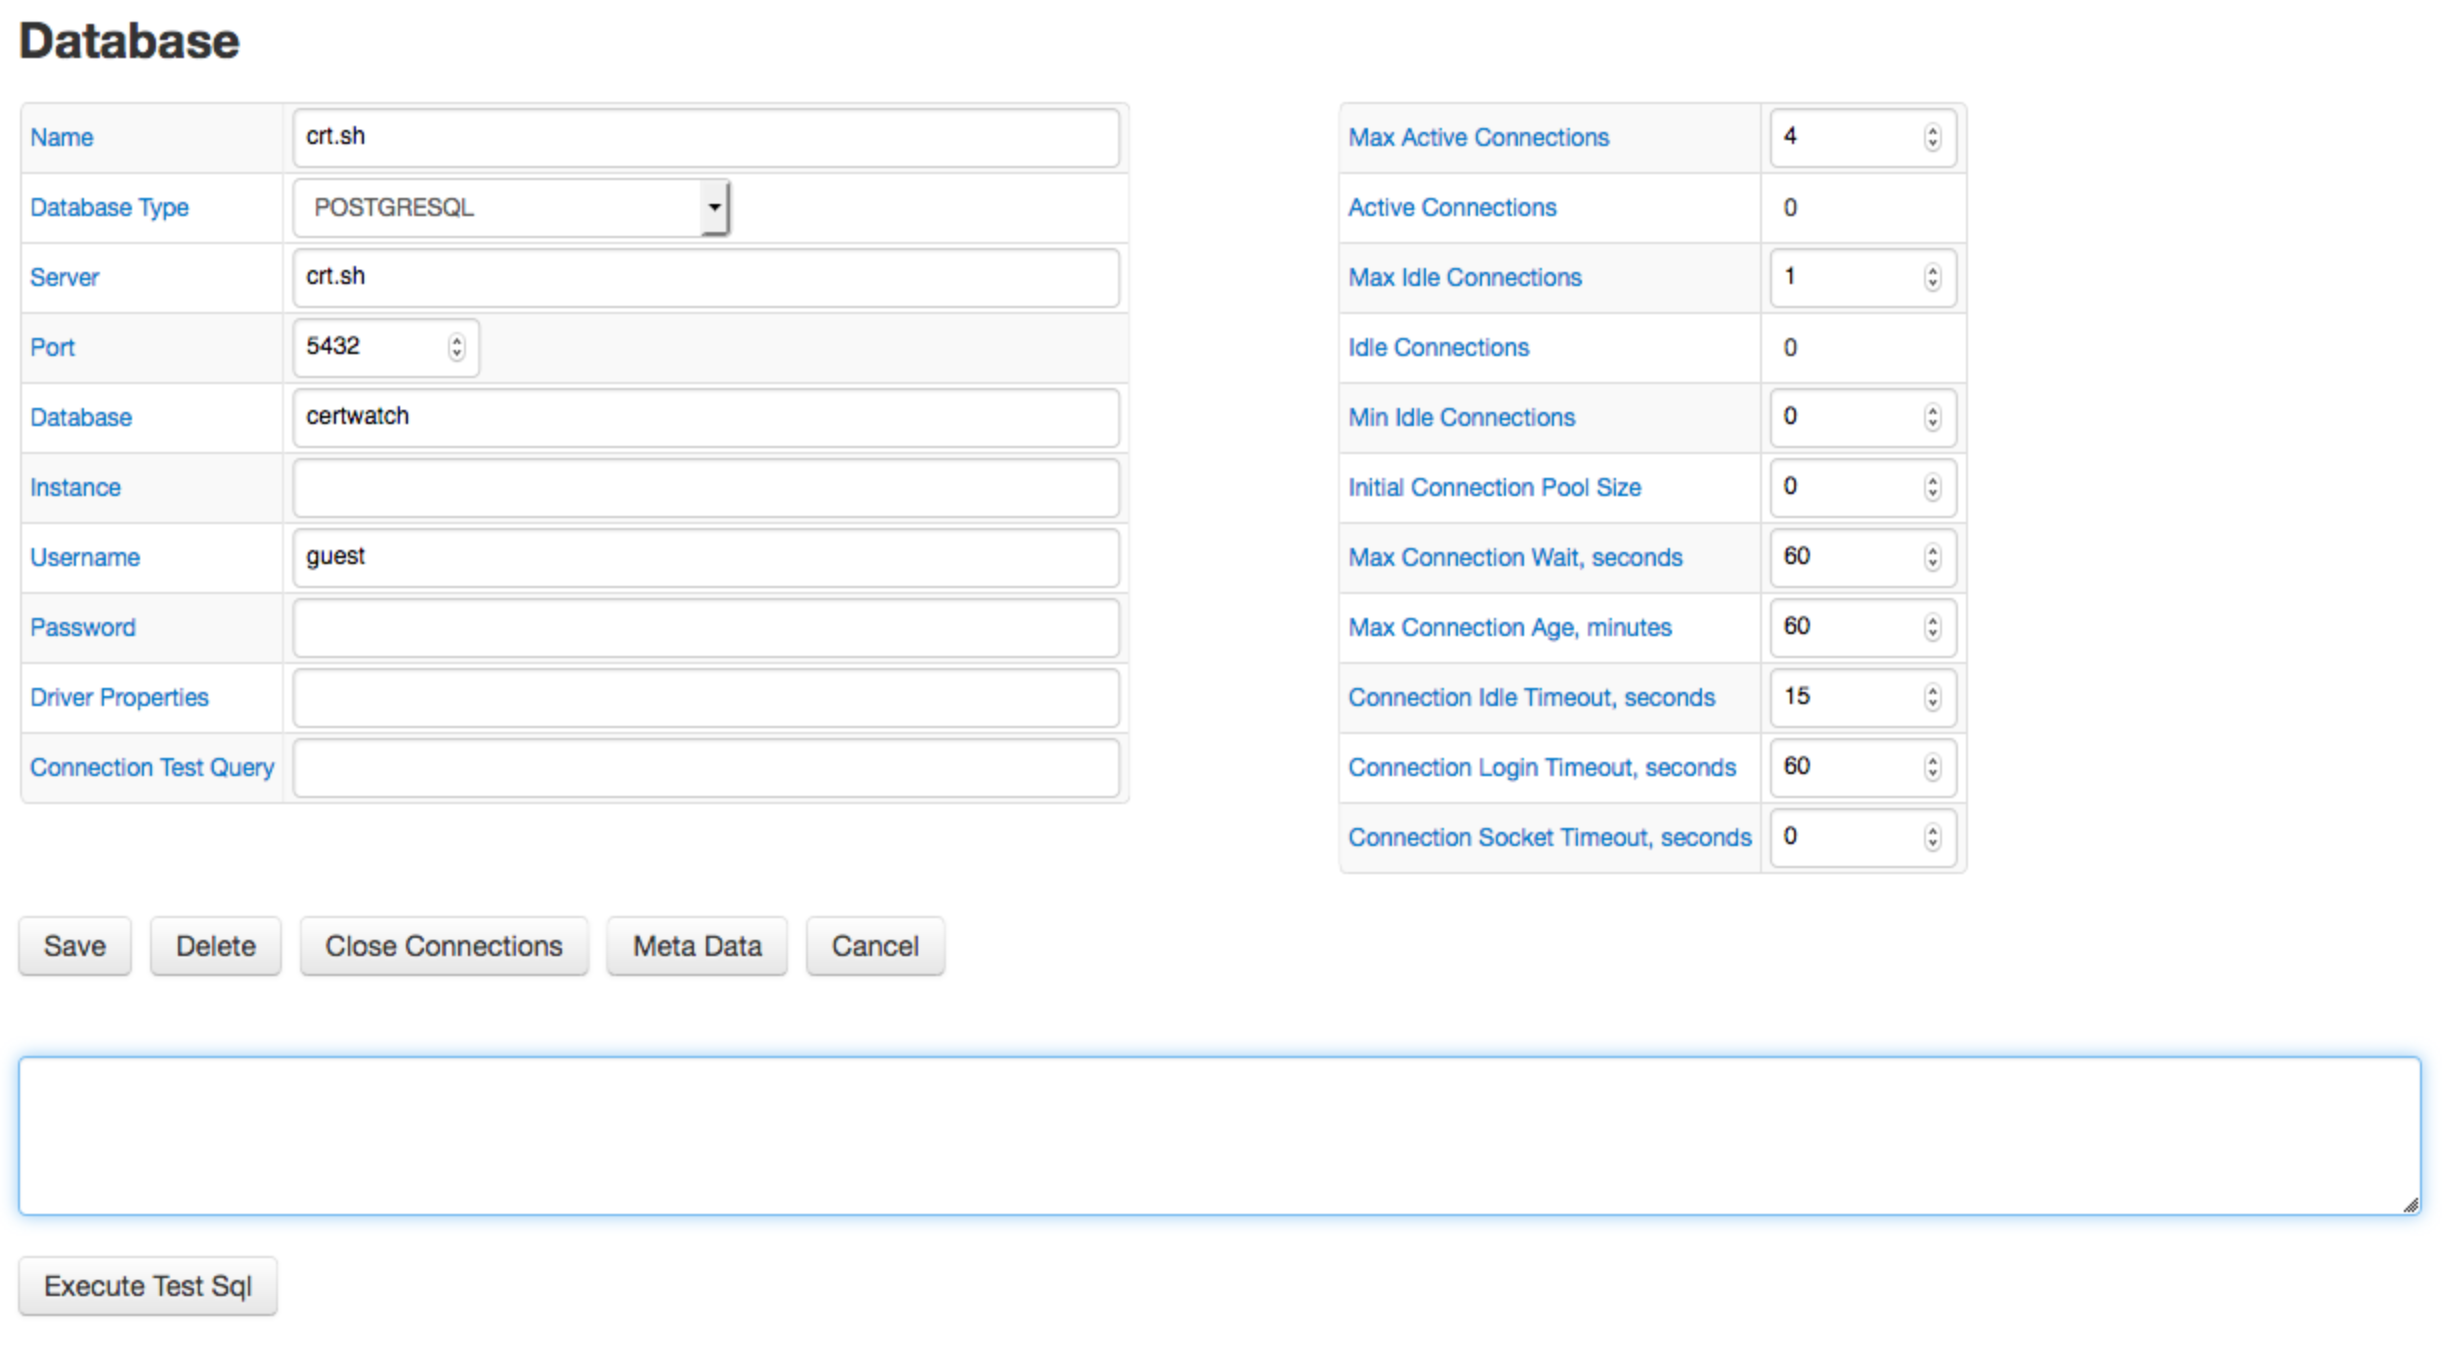Image resolution: width=2462 pixels, height=1366 pixels.
Task: Click Connection Login Timeout stepper arrows
Action: coord(1932,767)
